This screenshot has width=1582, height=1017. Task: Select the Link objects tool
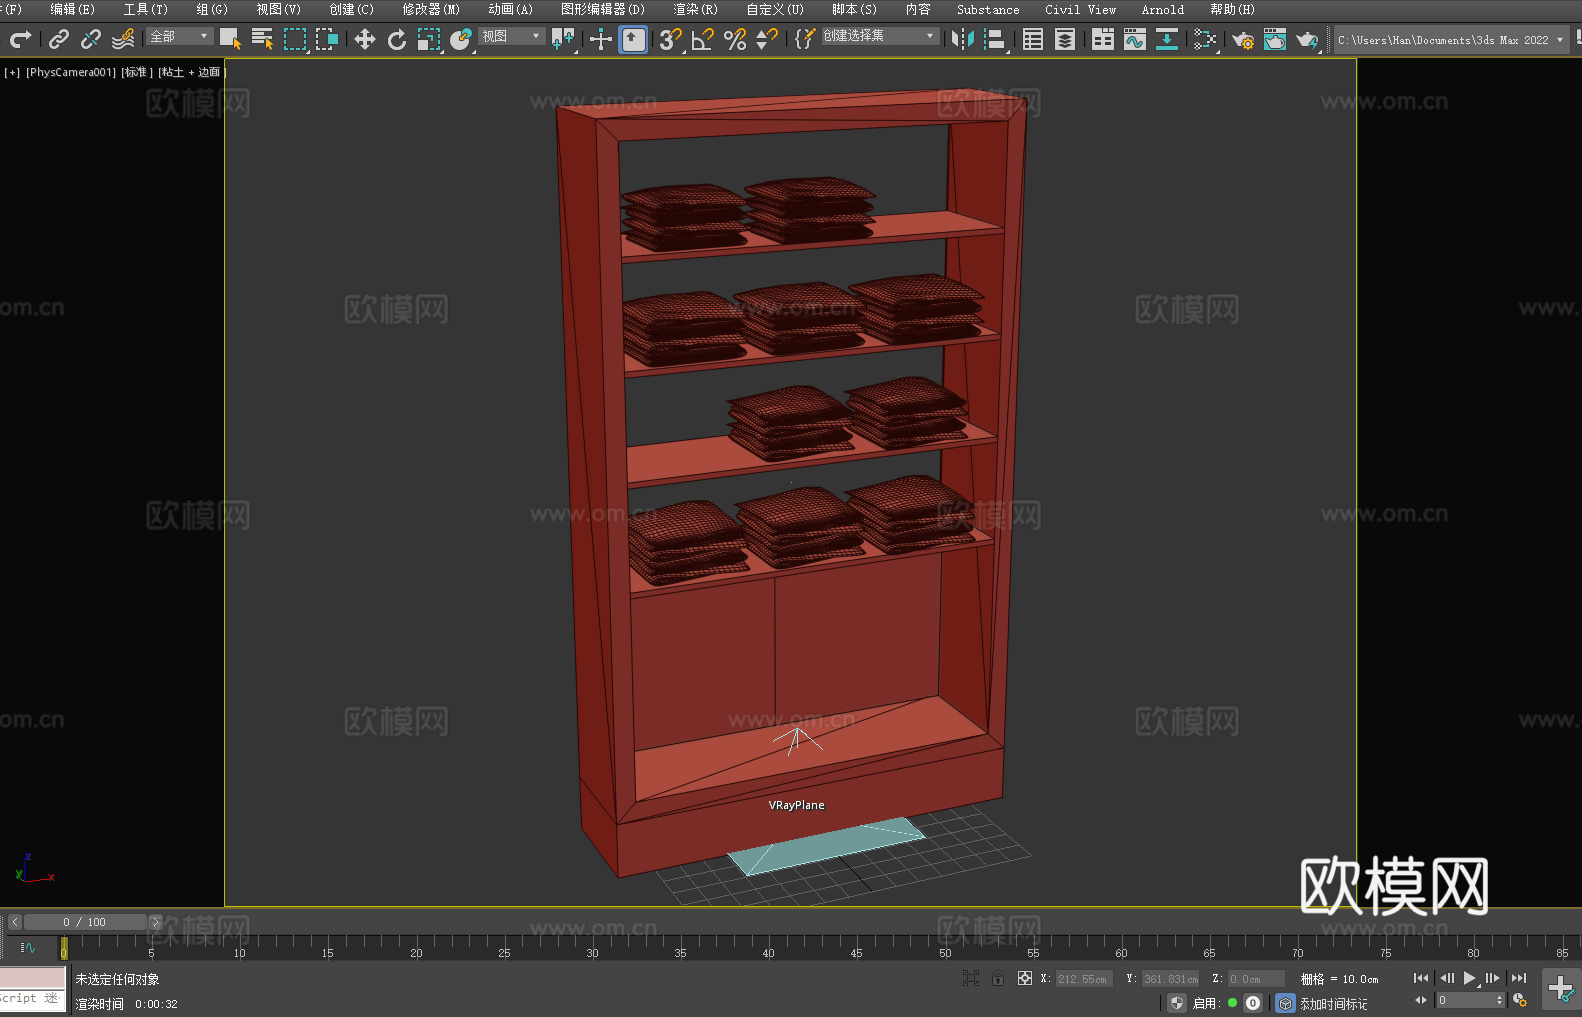click(59, 39)
